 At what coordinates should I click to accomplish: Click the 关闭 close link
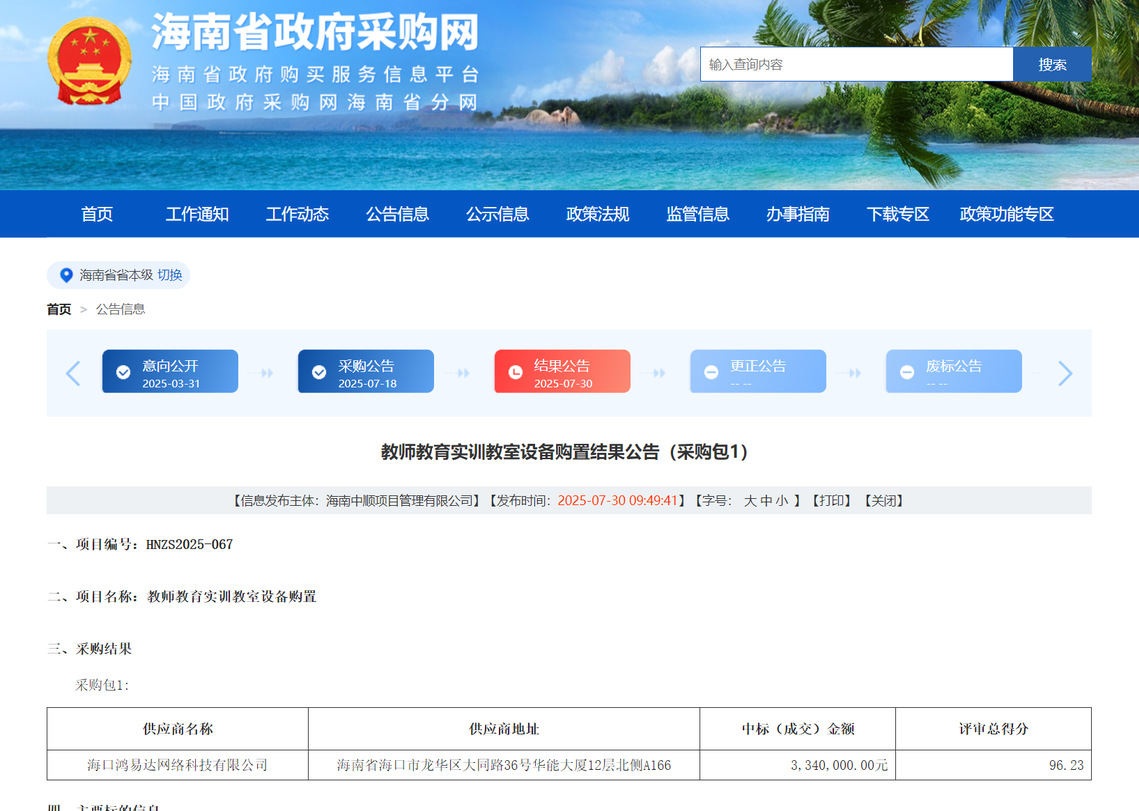[x=884, y=501]
